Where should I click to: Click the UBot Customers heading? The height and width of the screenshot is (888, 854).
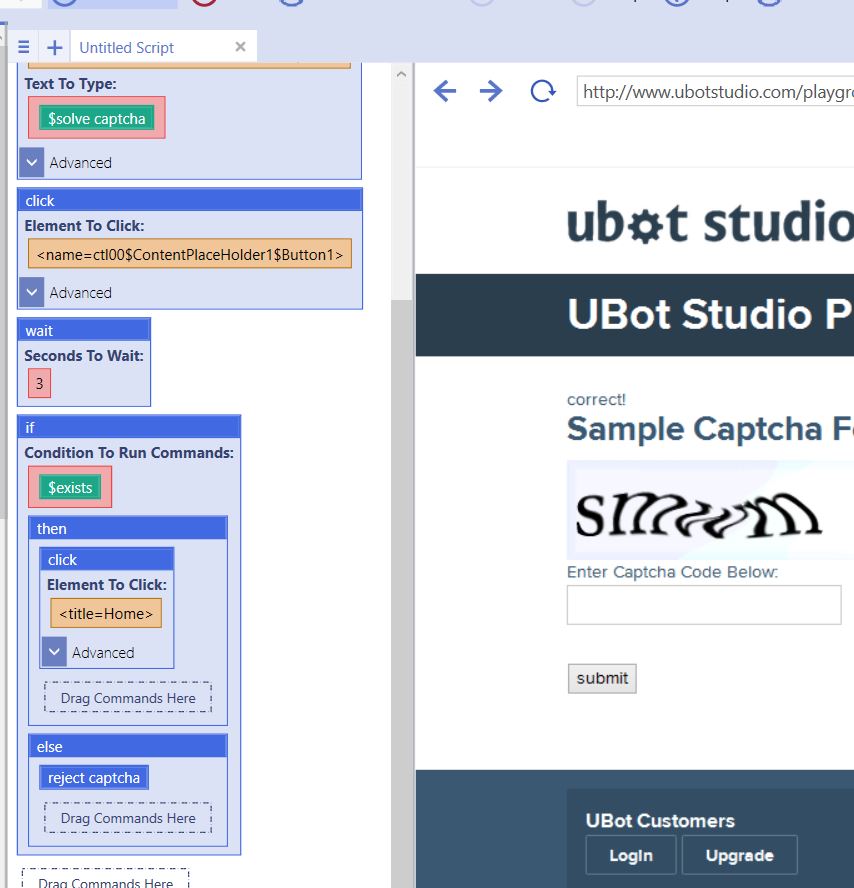point(660,820)
